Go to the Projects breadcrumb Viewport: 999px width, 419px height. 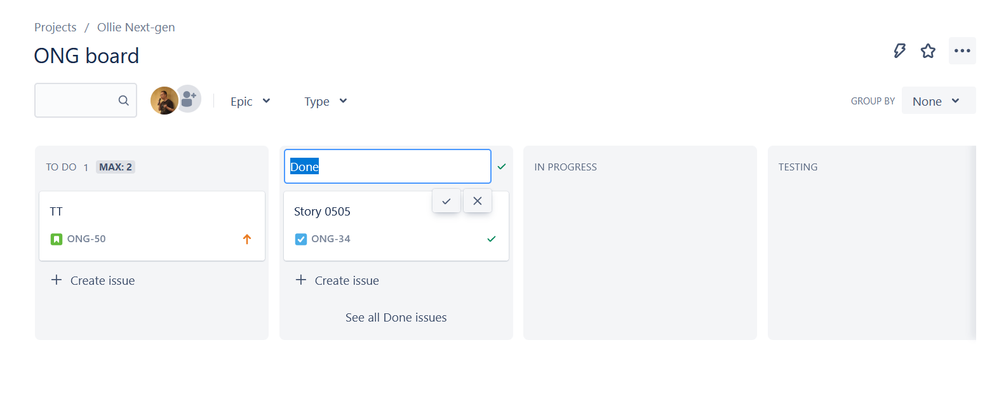(55, 27)
